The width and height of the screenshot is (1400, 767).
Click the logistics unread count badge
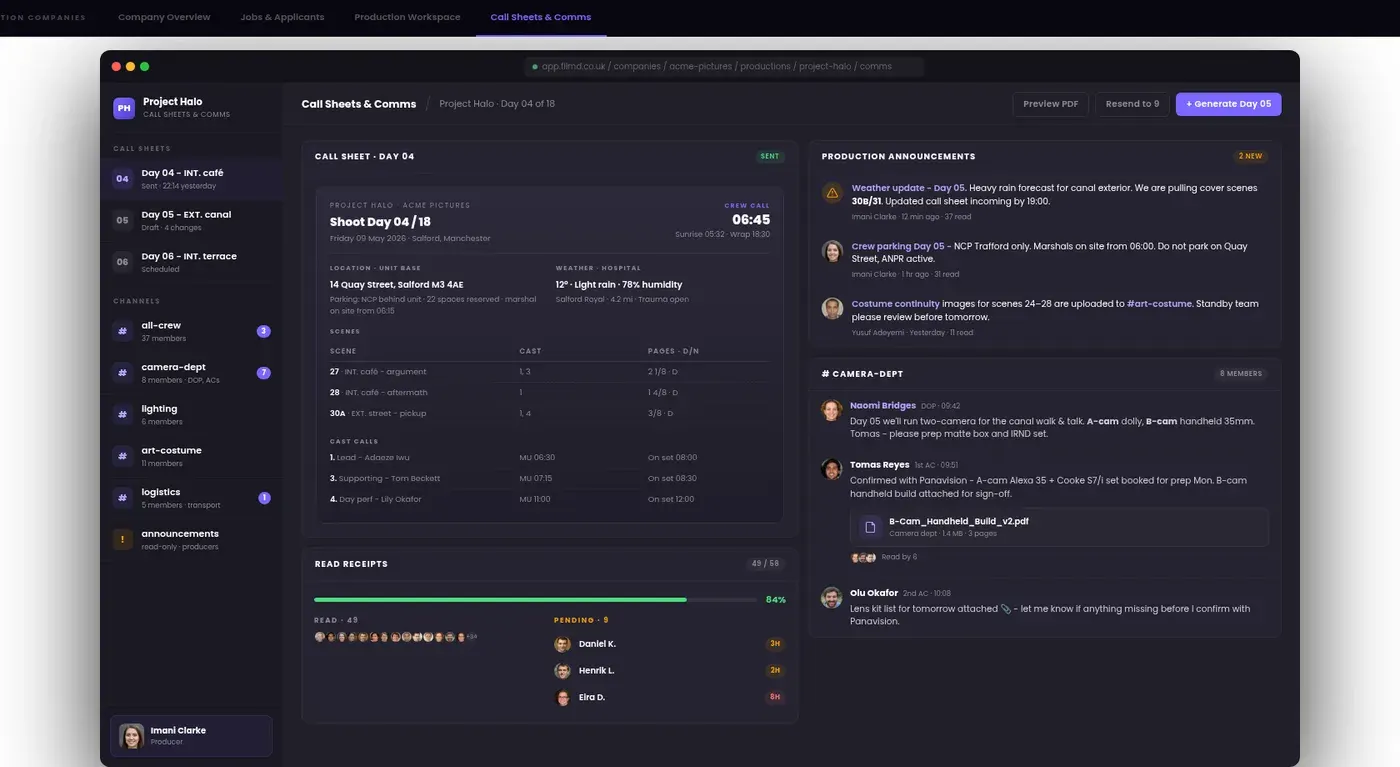[x=264, y=498]
